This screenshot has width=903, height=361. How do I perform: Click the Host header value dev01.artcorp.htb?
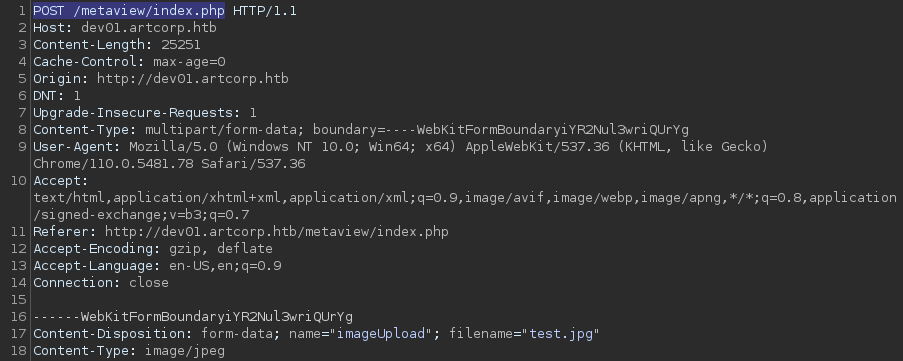click(149, 28)
